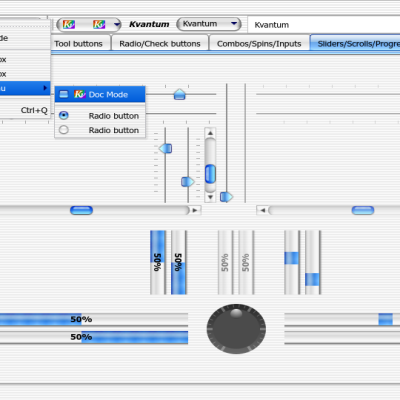
Task: Click the leftmost Kvantum logo toolbar icon
Action: point(69,24)
